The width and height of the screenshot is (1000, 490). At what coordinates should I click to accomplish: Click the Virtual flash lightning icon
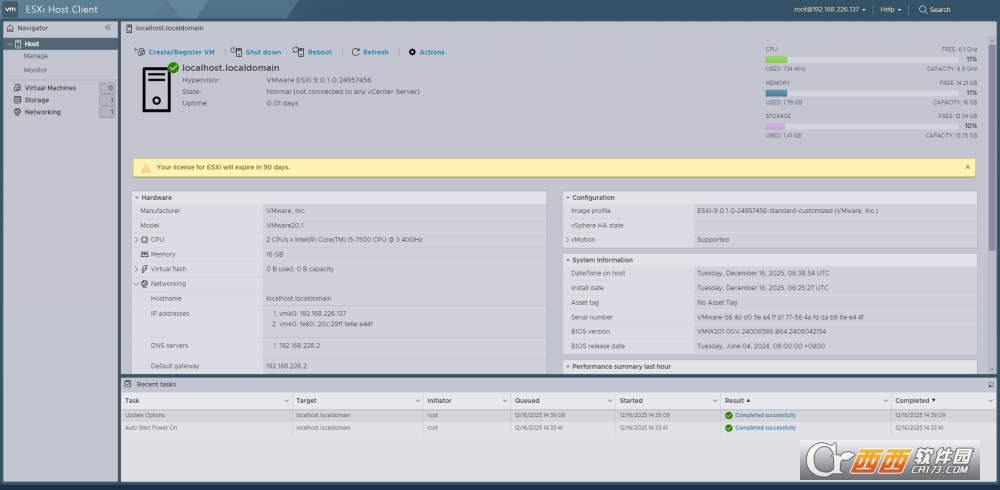click(145, 269)
